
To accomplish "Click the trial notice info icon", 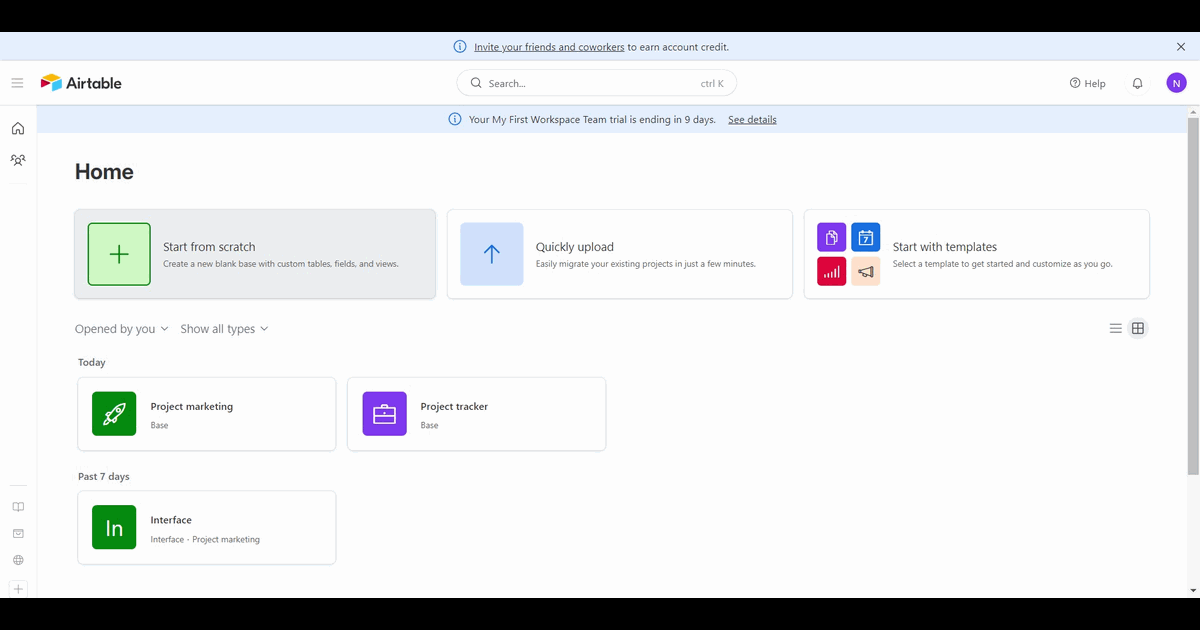I will 455,119.
